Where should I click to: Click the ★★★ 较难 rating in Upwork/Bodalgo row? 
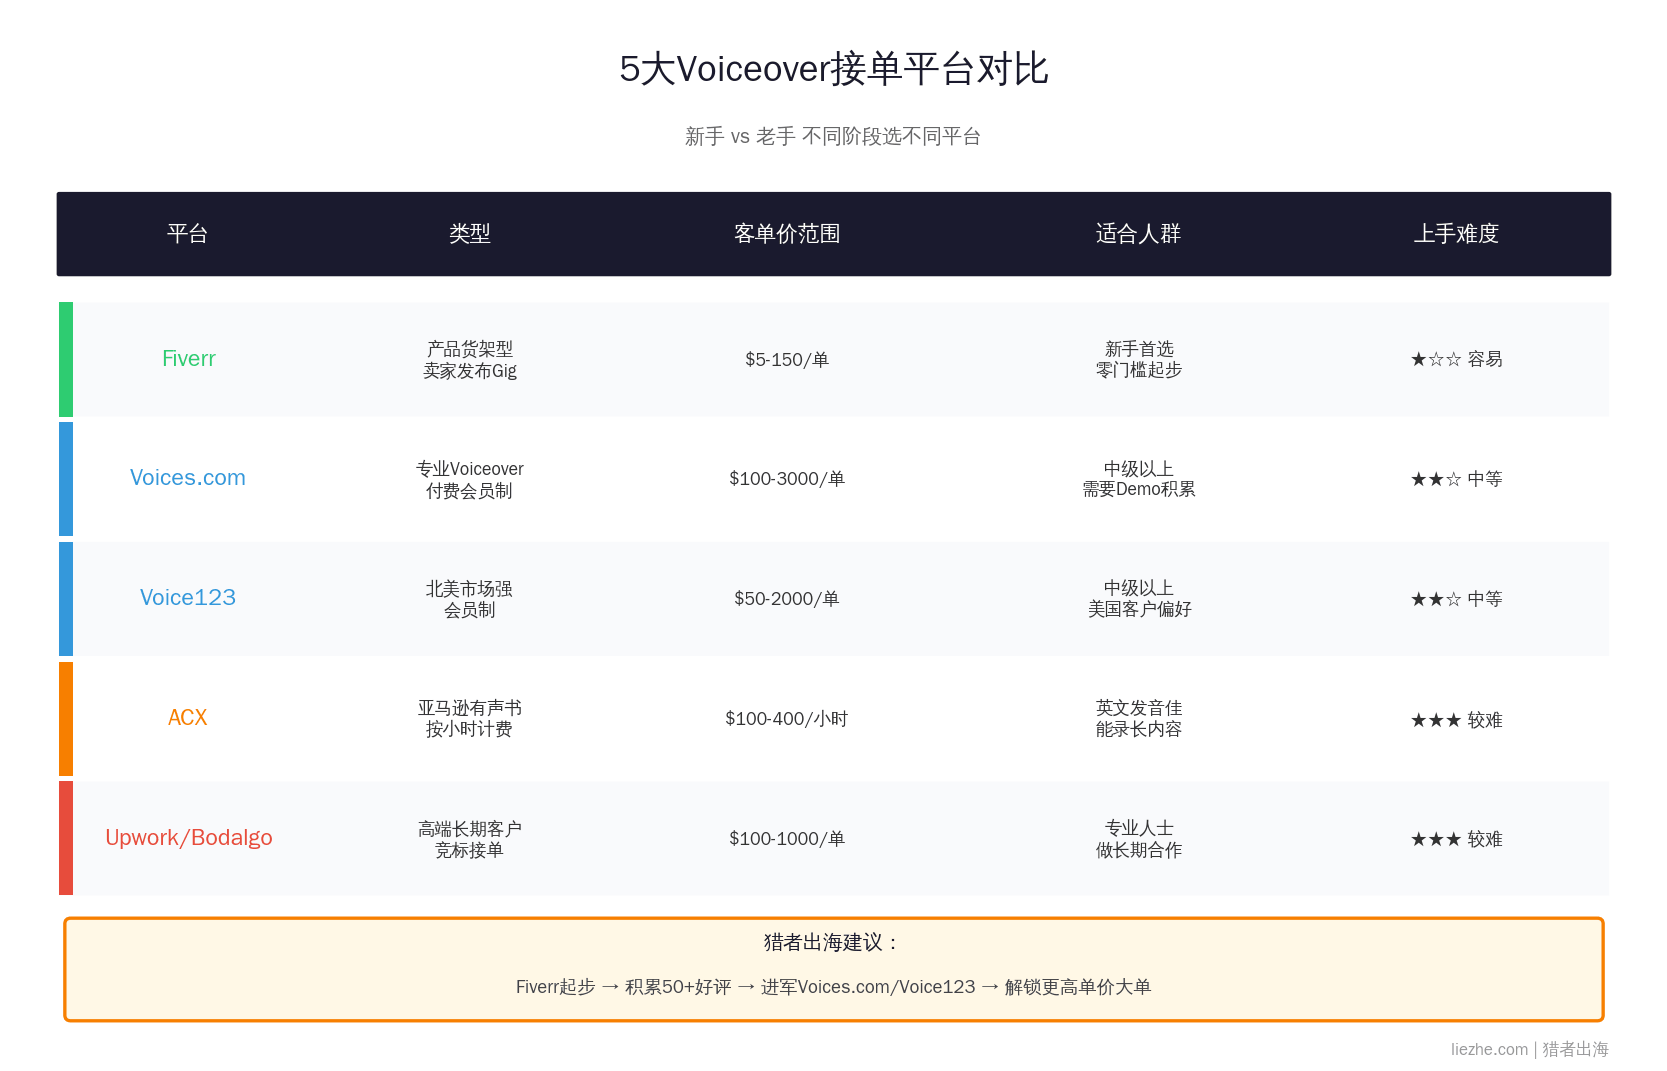click(1456, 839)
